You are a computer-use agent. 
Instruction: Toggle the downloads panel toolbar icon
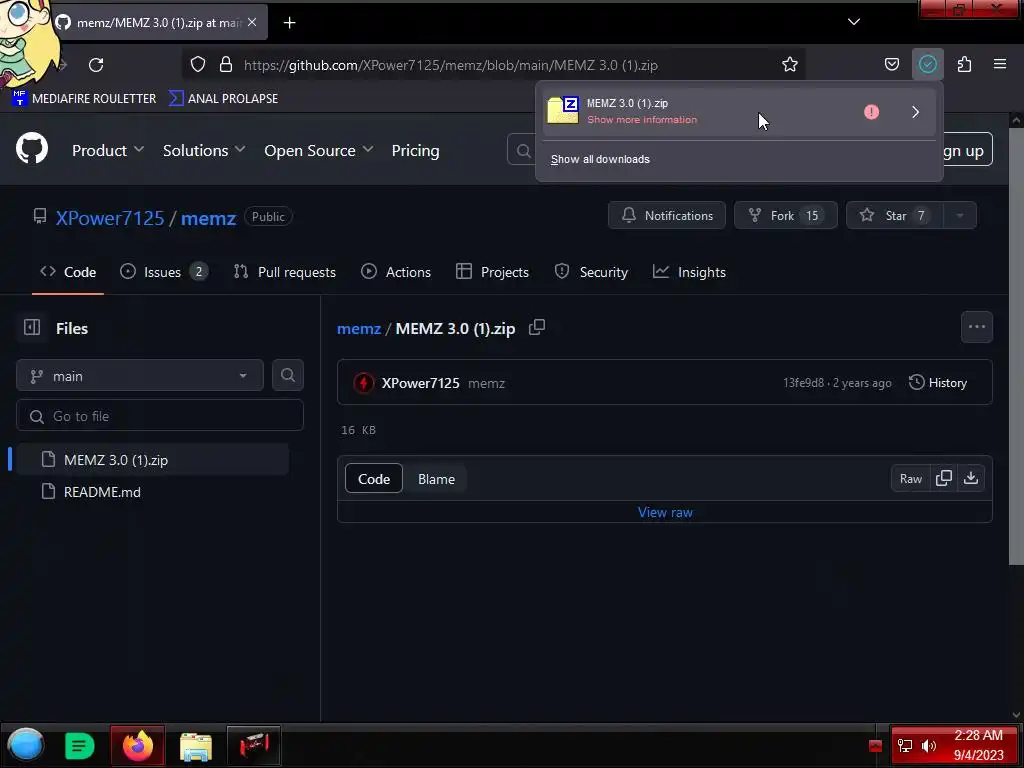pos(927,65)
